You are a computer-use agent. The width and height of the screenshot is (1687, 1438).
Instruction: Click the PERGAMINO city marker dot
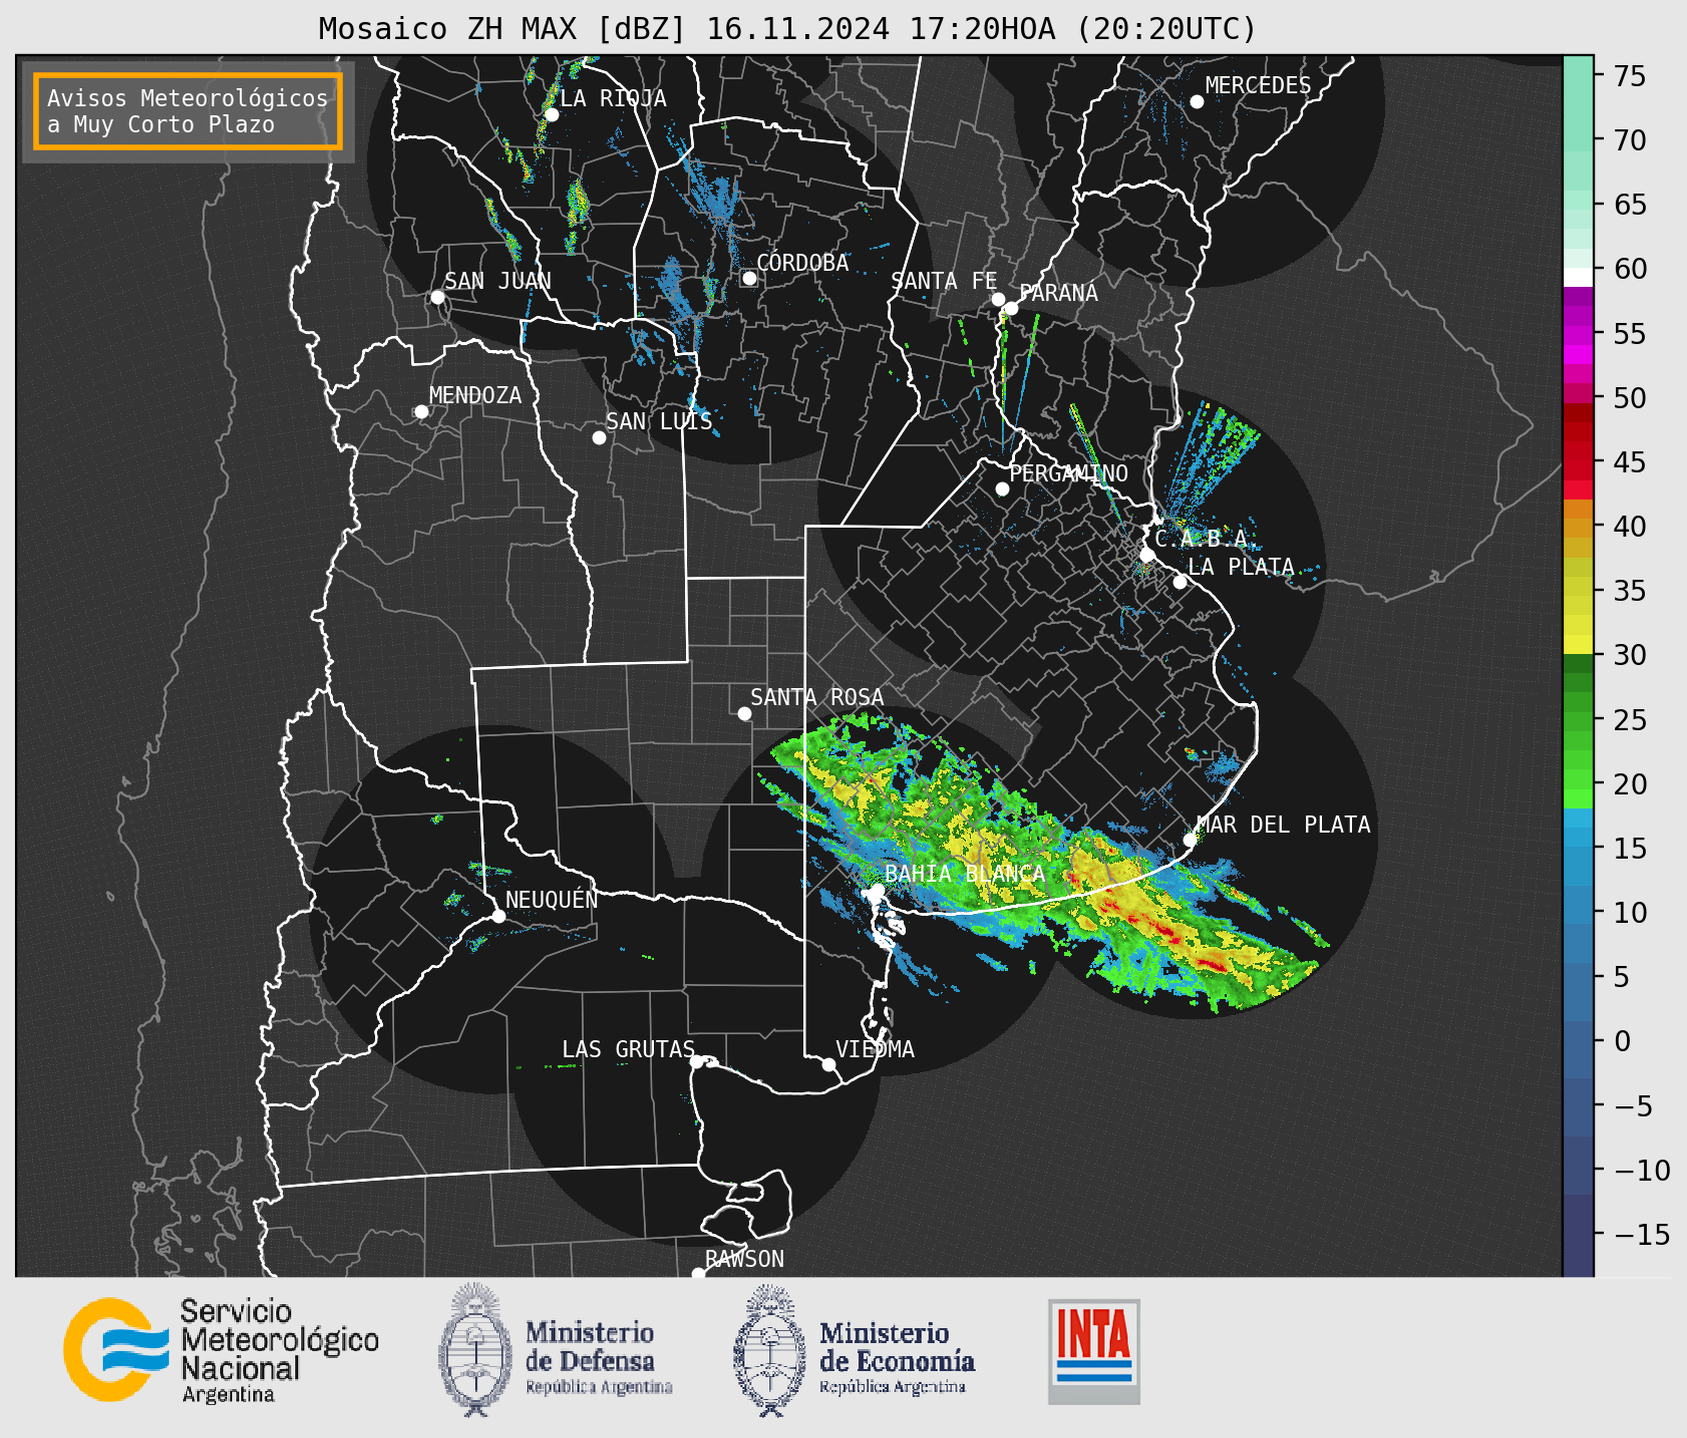coord(1002,489)
